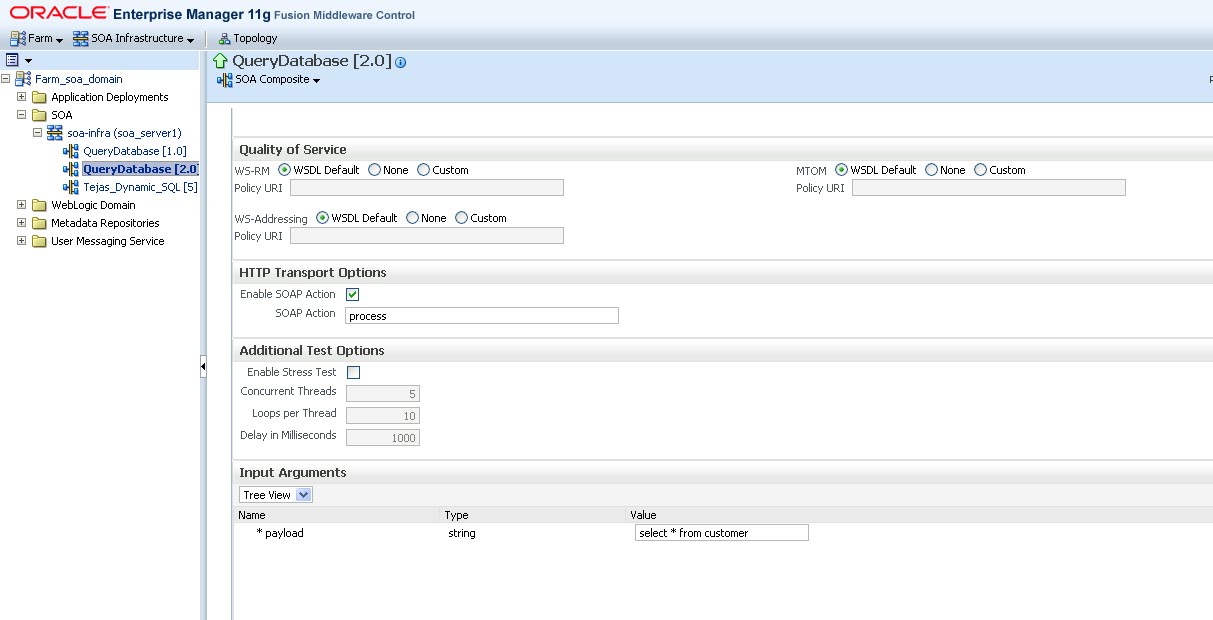Expand the WebLogic Domain node
Screen dimensions: 1213x620
(22, 205)
